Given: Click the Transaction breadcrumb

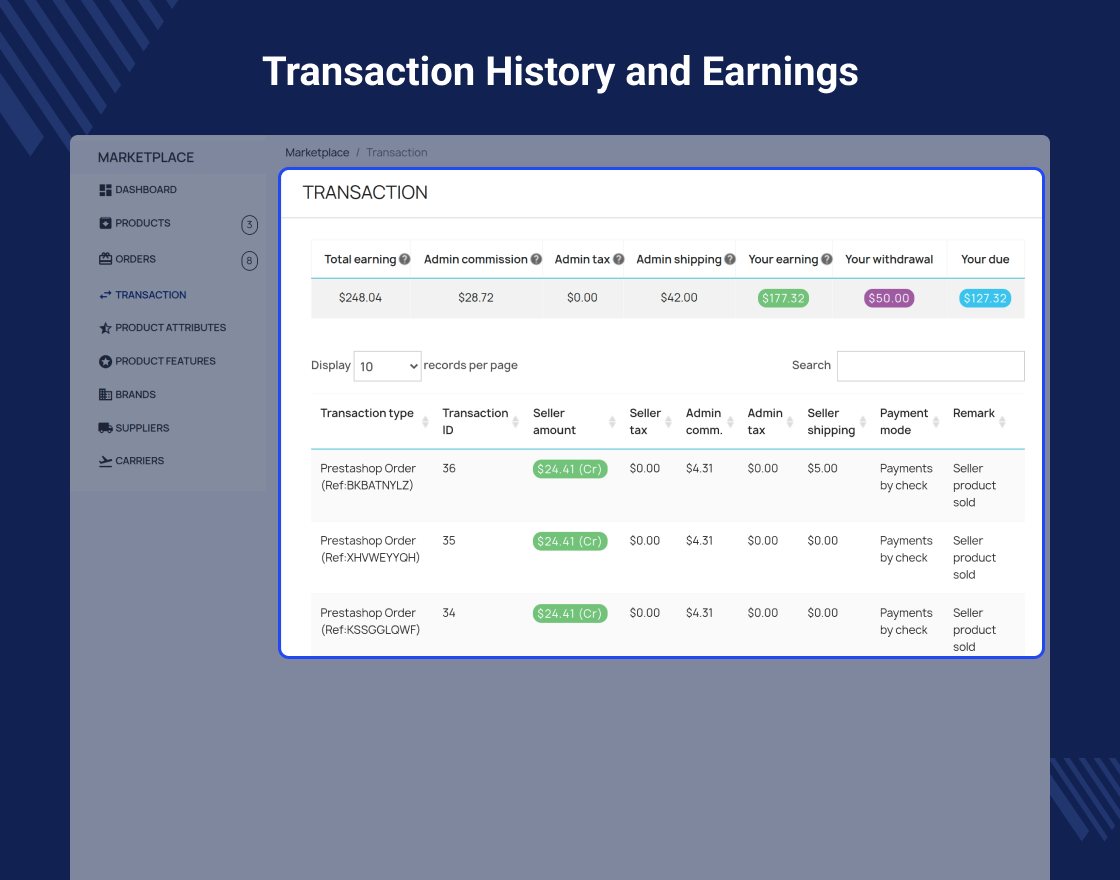Looking at the screenshot, I should coord(396,153).
